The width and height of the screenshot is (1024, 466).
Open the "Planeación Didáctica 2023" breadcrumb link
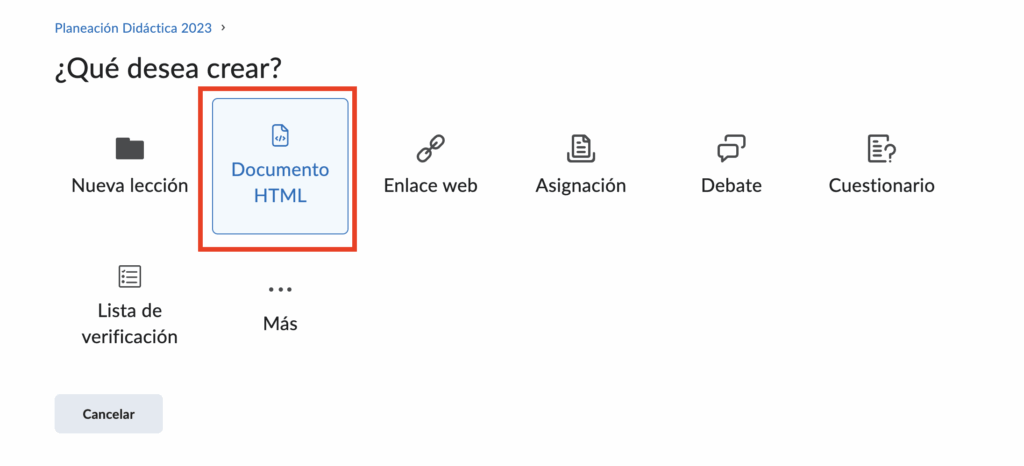coord(133,28)
